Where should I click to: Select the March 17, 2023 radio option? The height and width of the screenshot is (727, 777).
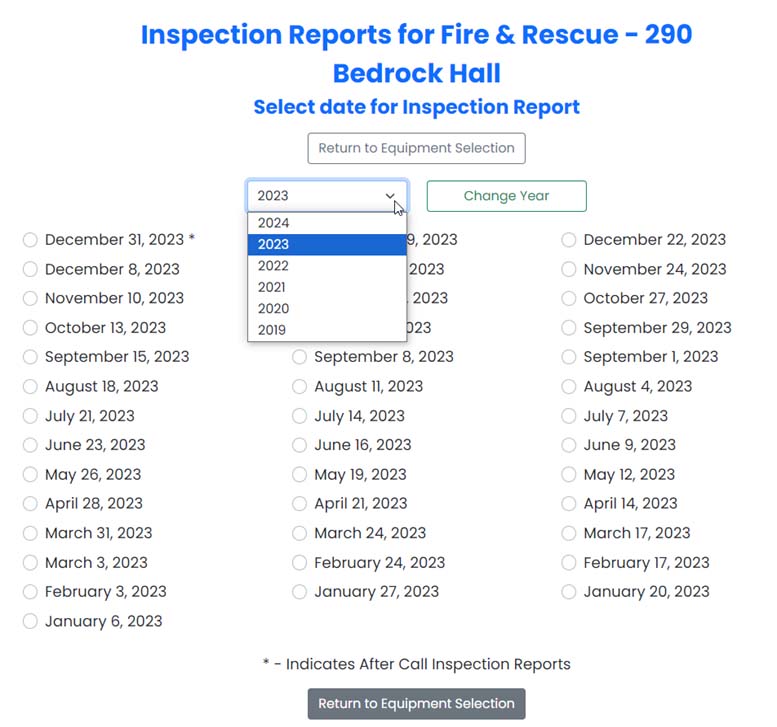[569, 533]
